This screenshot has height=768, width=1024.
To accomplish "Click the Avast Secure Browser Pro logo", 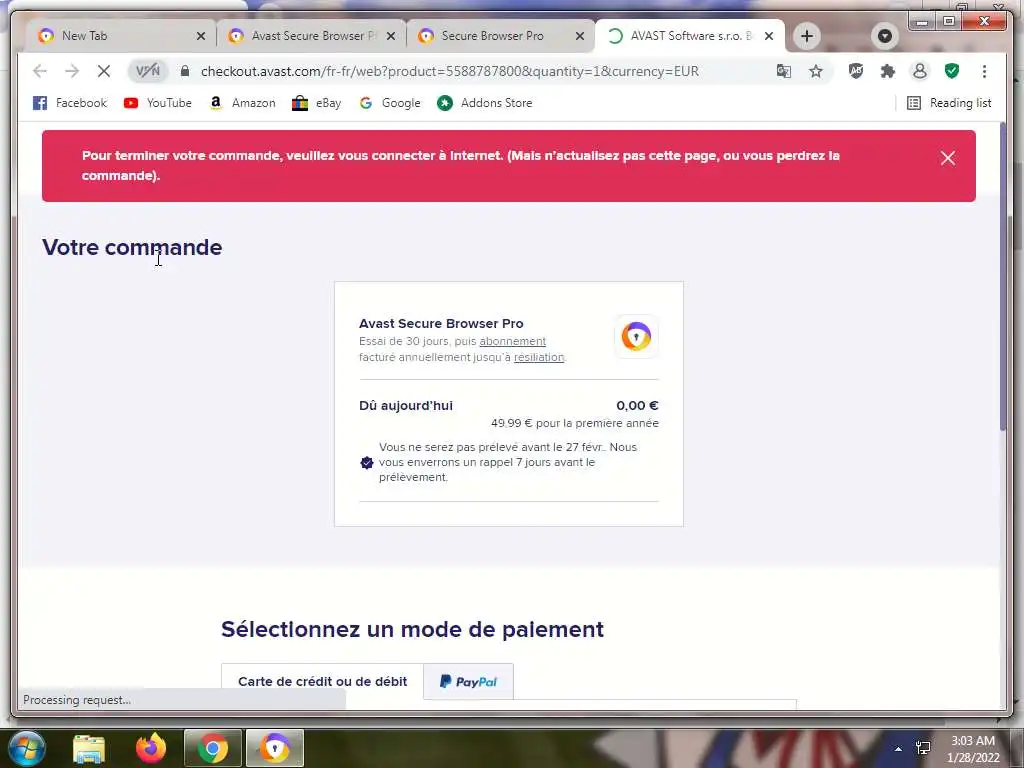I will [x=636, y=337].
